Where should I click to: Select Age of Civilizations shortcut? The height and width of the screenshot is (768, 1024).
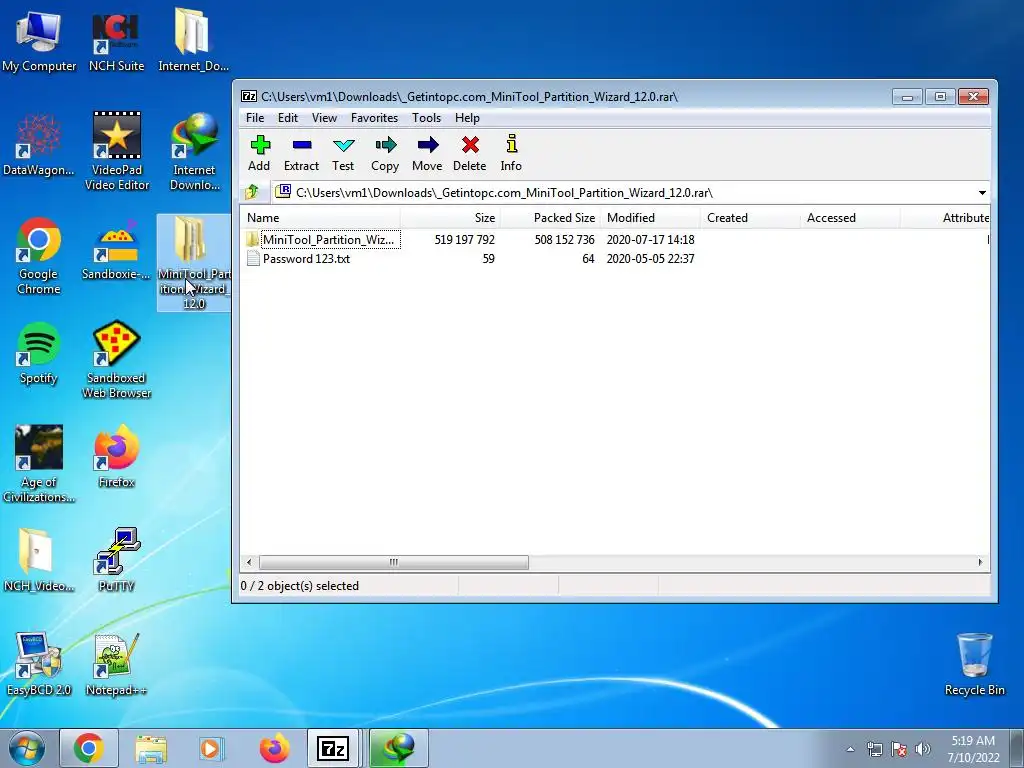pos(39,464)
